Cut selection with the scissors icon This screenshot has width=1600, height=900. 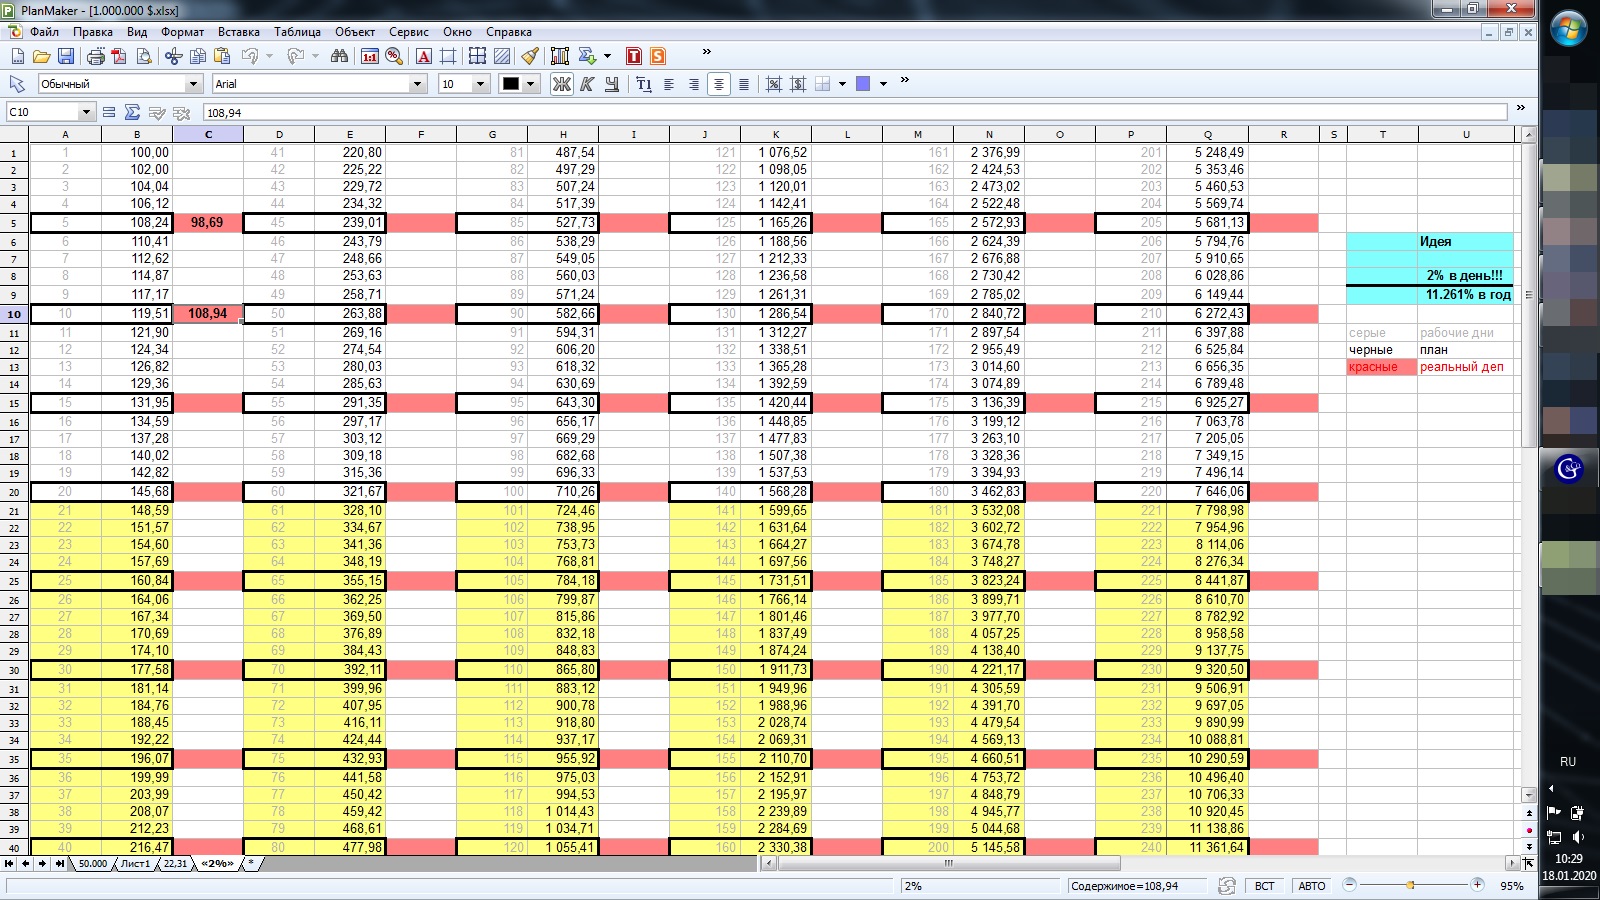tap(173, 56)
